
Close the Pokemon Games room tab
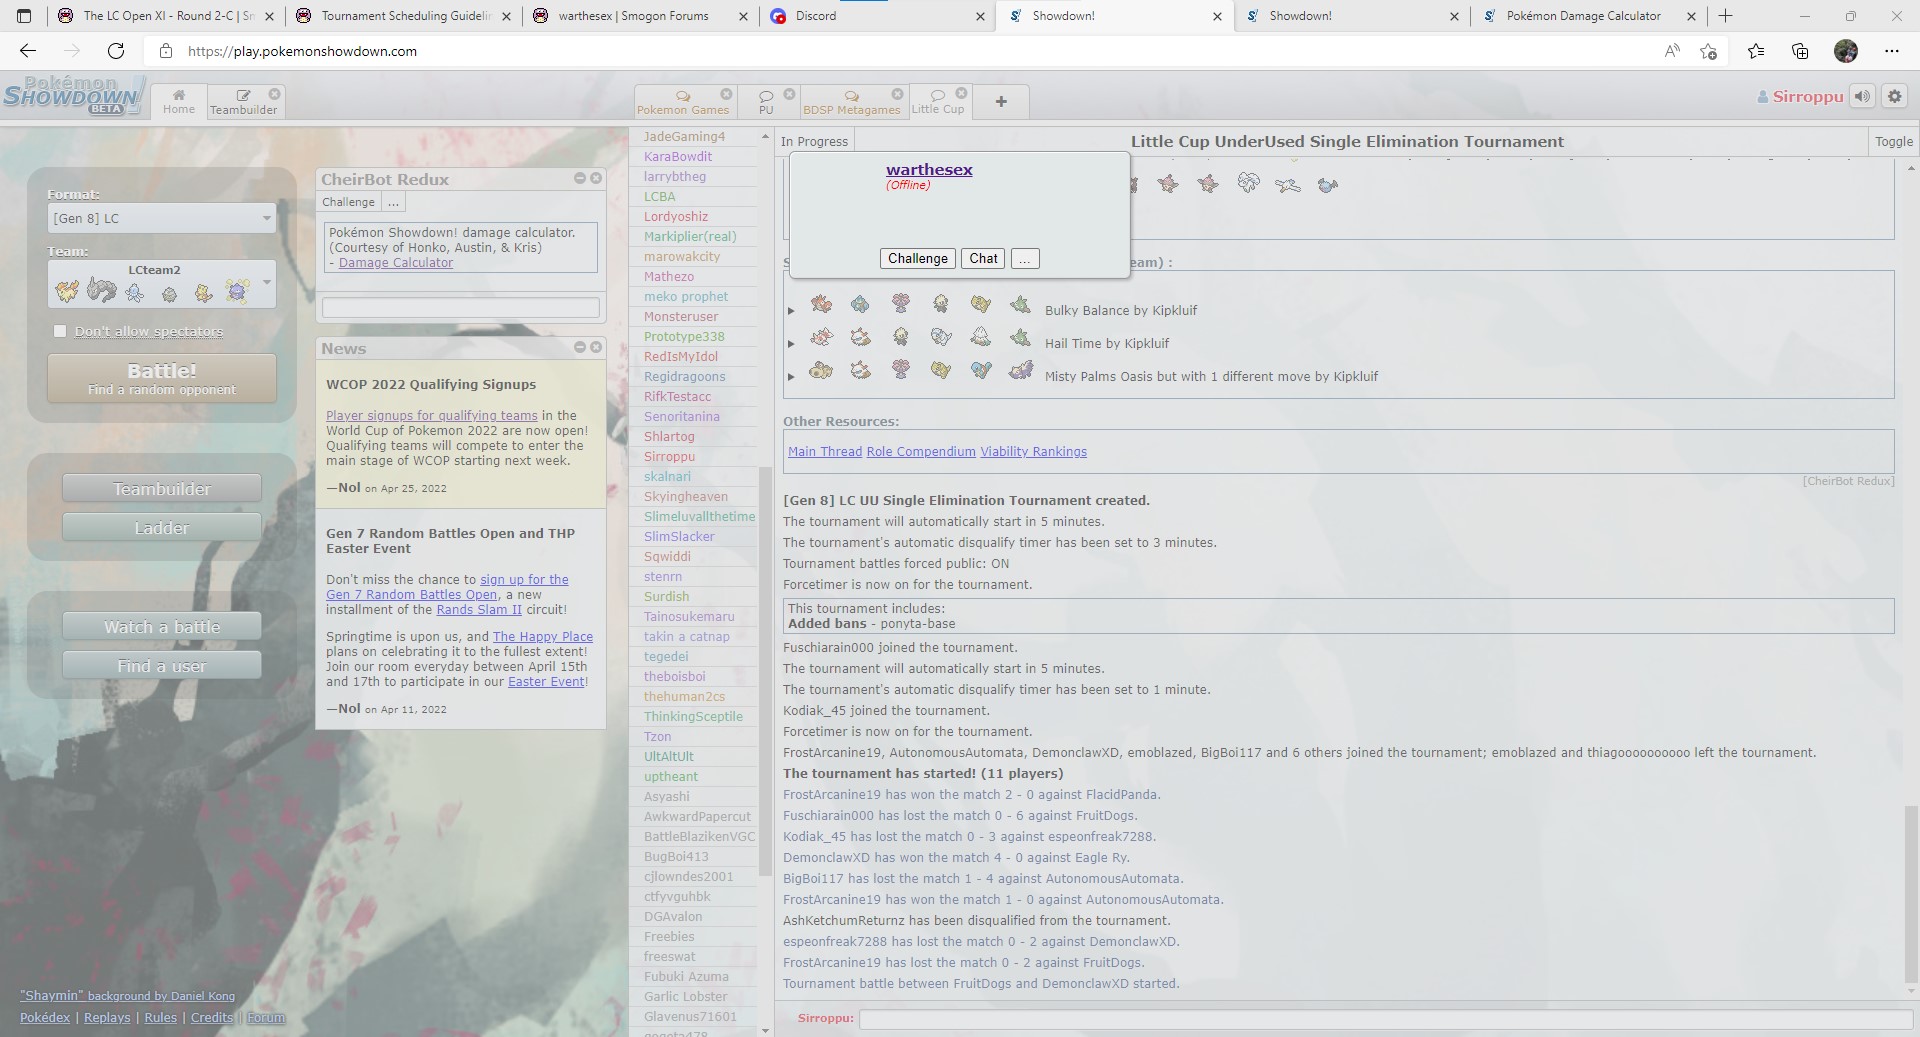(726, 94)
